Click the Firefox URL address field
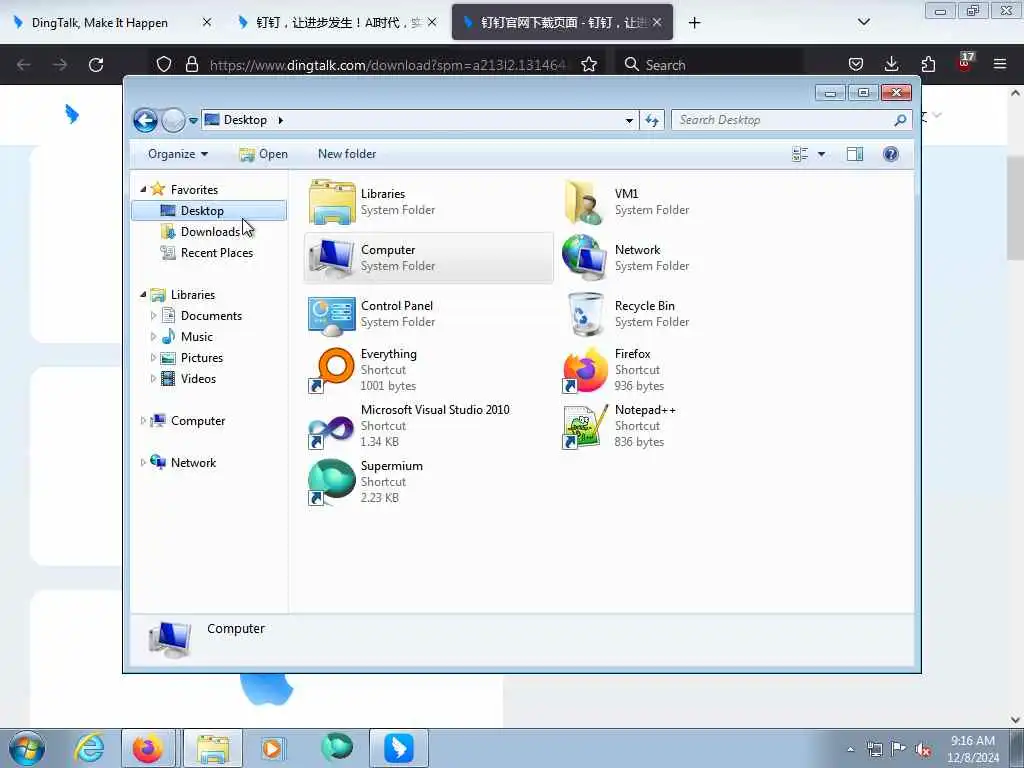The height and width of the screenshot is (768, 1024). click(389, 65)
